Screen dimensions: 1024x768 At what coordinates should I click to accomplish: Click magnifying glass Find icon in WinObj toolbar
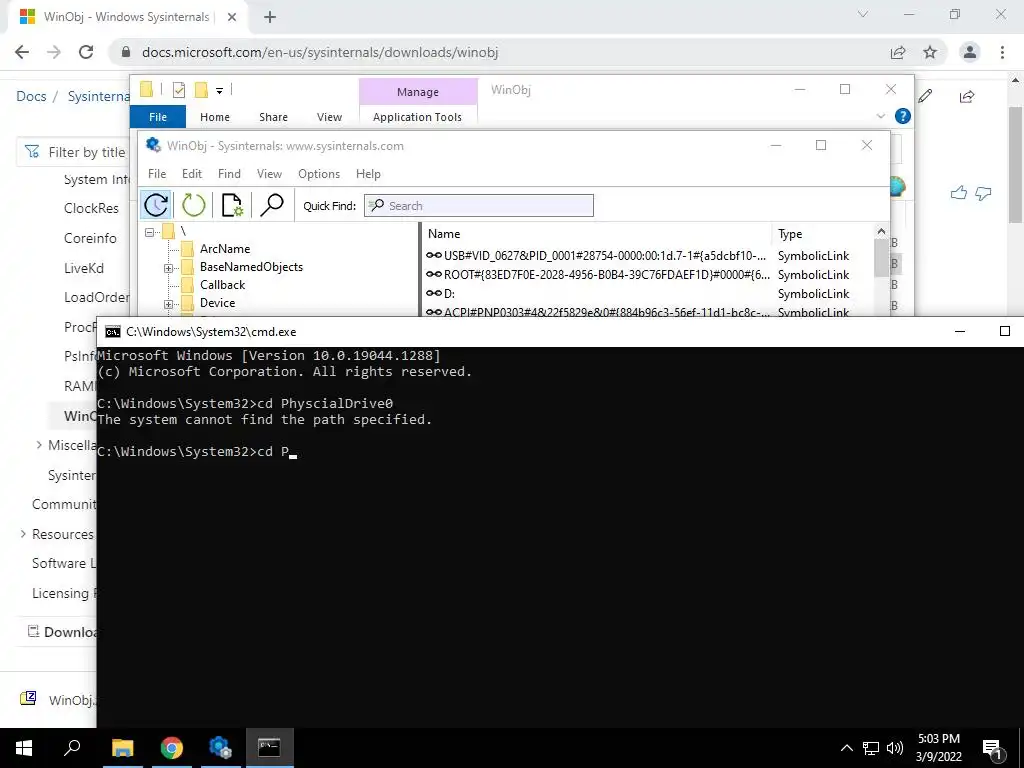[272, 205]
